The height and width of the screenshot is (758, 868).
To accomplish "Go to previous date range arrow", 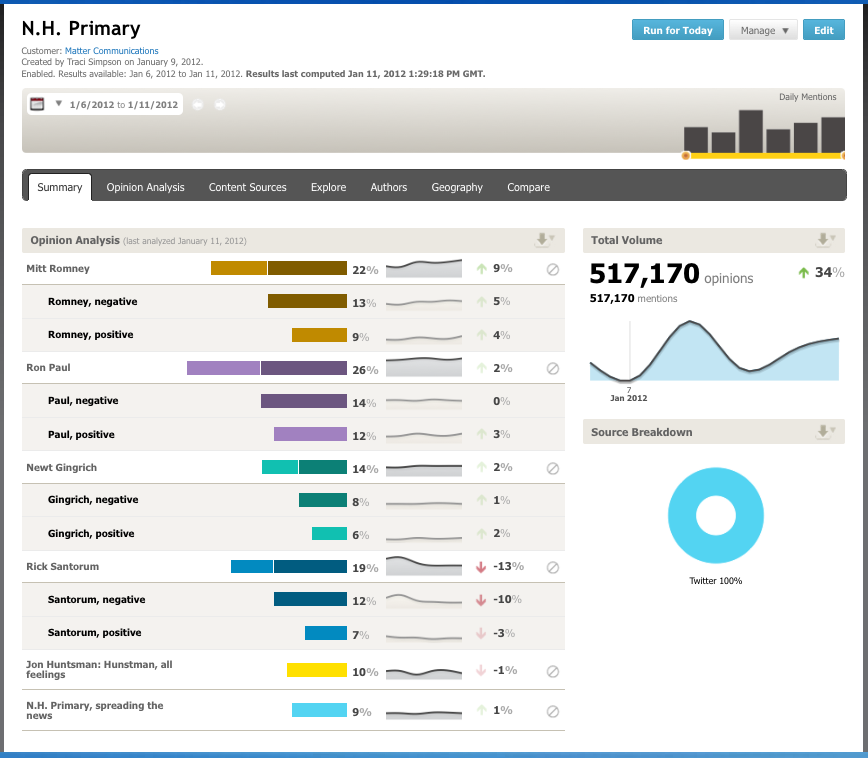I will 198,105.
